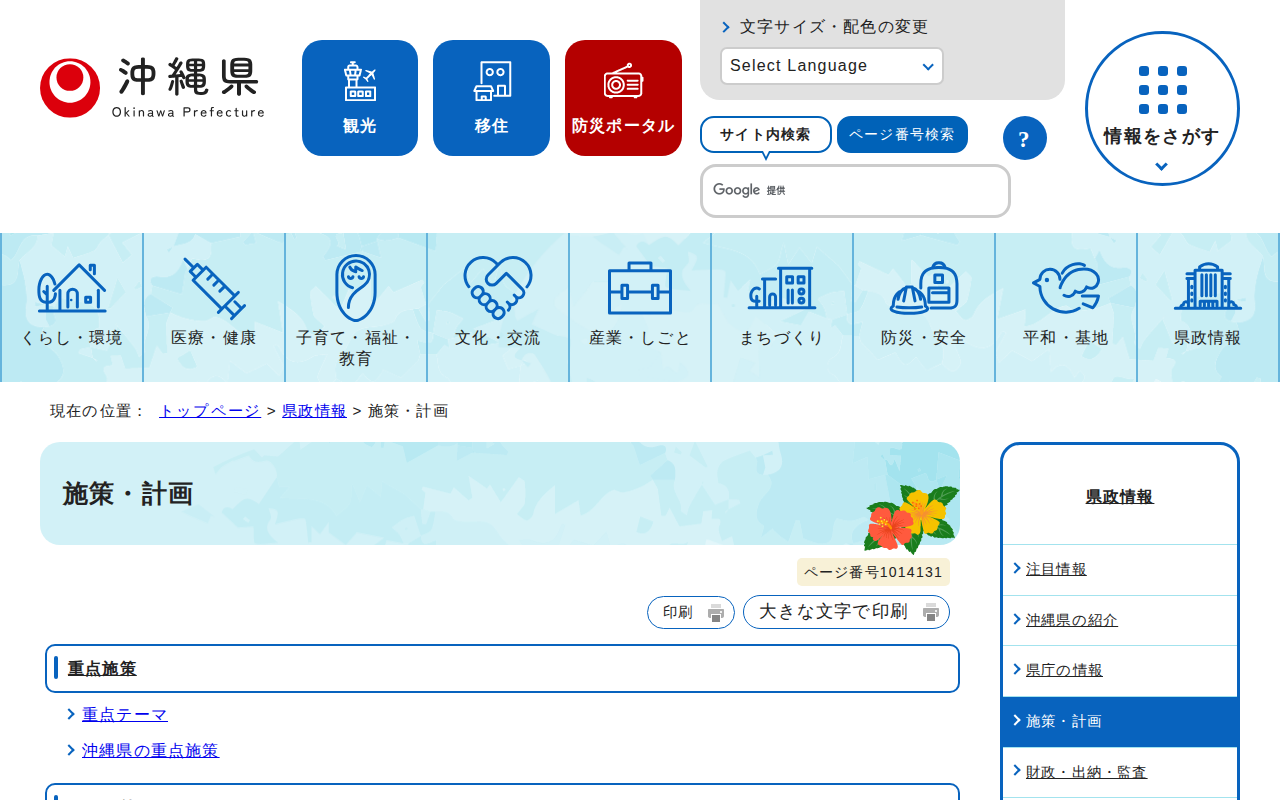Select 施策・計画 in sidebar menu
This screenshot has width=1280, height=800.
[1120, 722]
